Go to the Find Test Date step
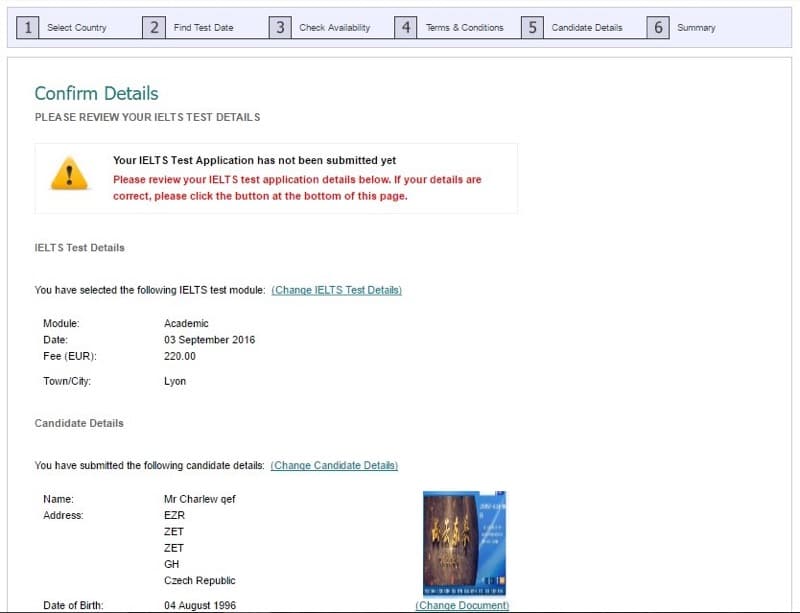Screen dimensions: 800x613 click(203, 28)
